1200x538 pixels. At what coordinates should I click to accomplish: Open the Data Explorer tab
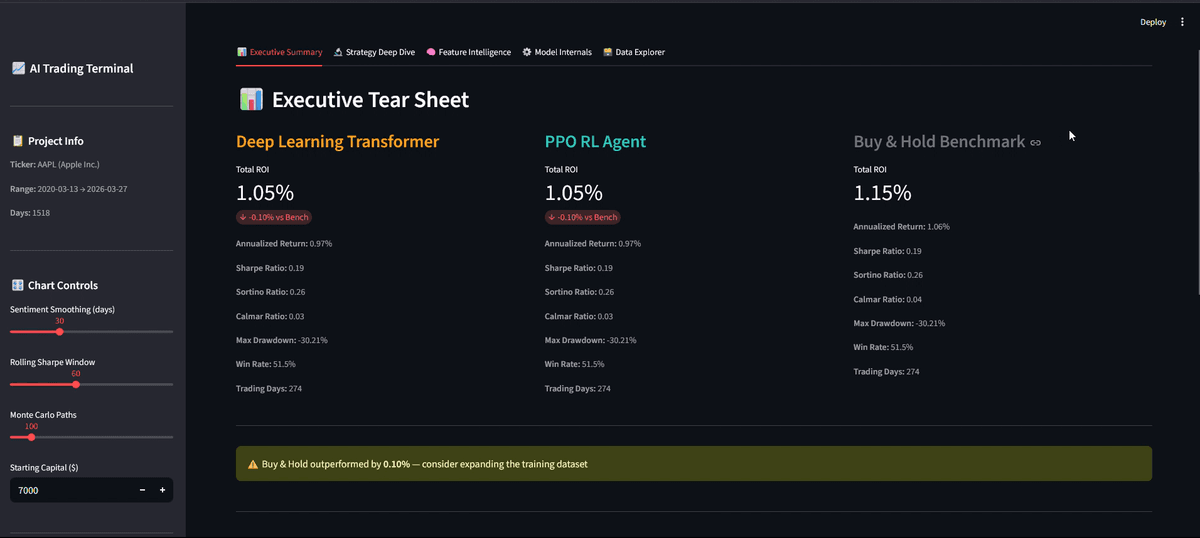[634, 52]
